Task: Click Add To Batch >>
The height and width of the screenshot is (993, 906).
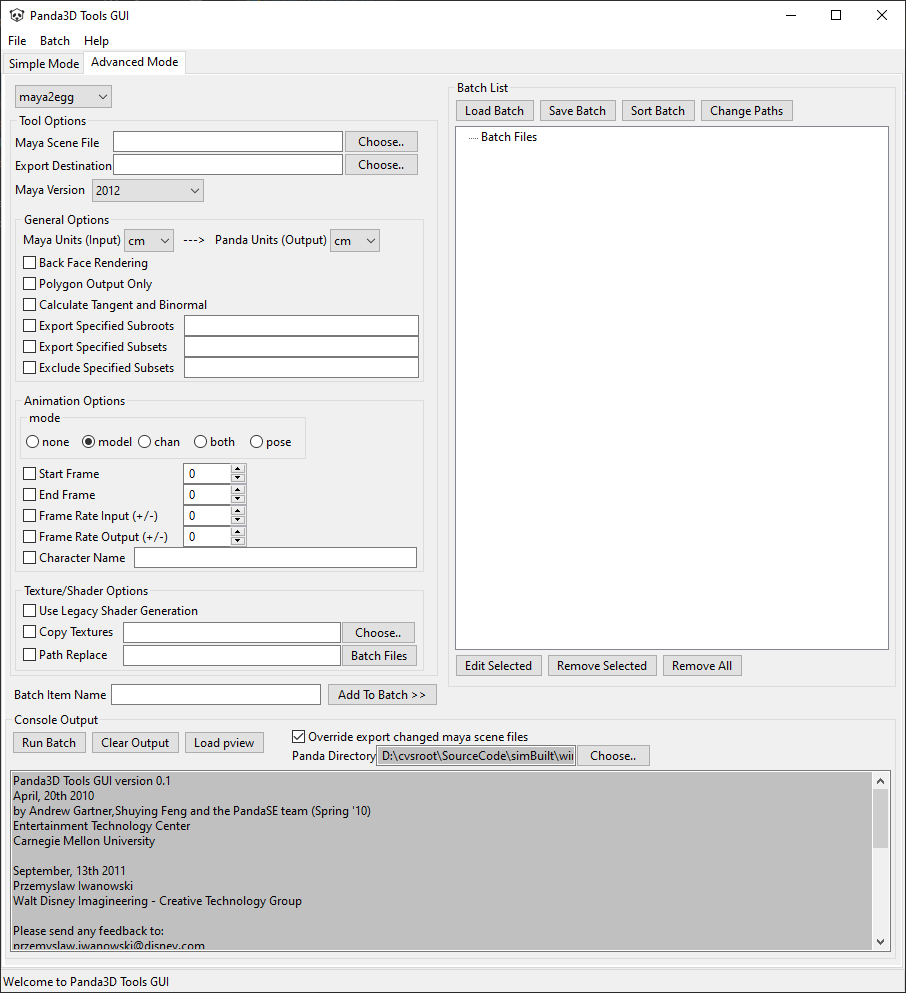Action: [x=382, y=695]
